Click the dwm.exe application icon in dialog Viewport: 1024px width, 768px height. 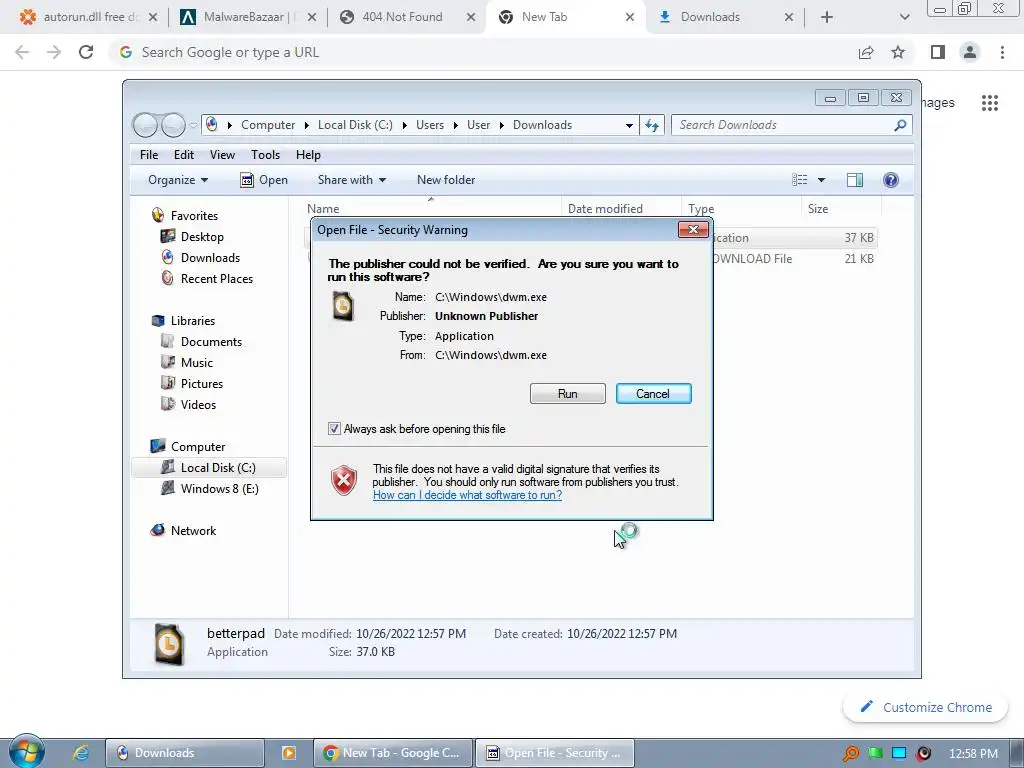[344, 306]
